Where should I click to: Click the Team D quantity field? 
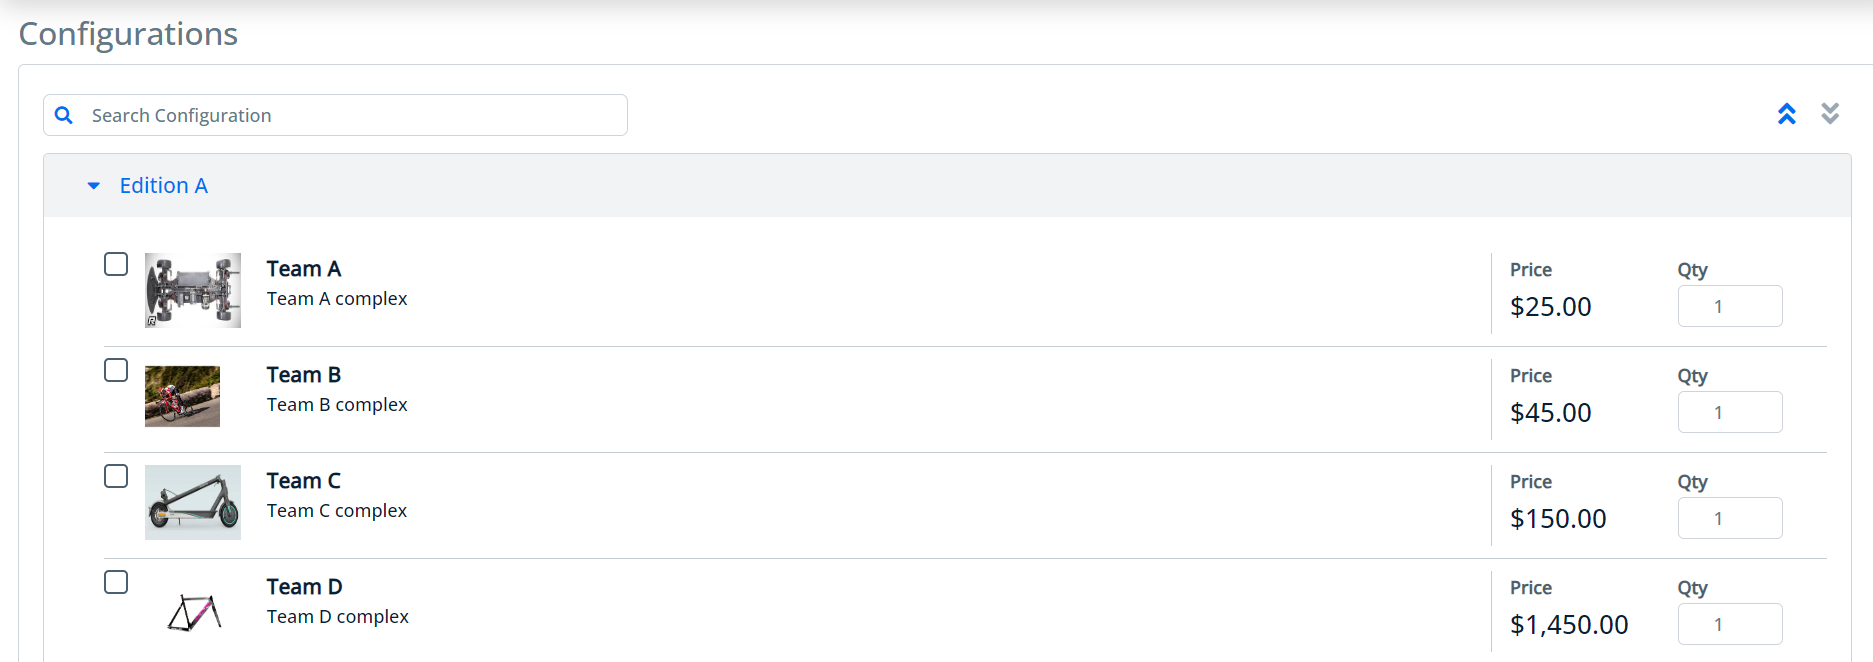1729,624
